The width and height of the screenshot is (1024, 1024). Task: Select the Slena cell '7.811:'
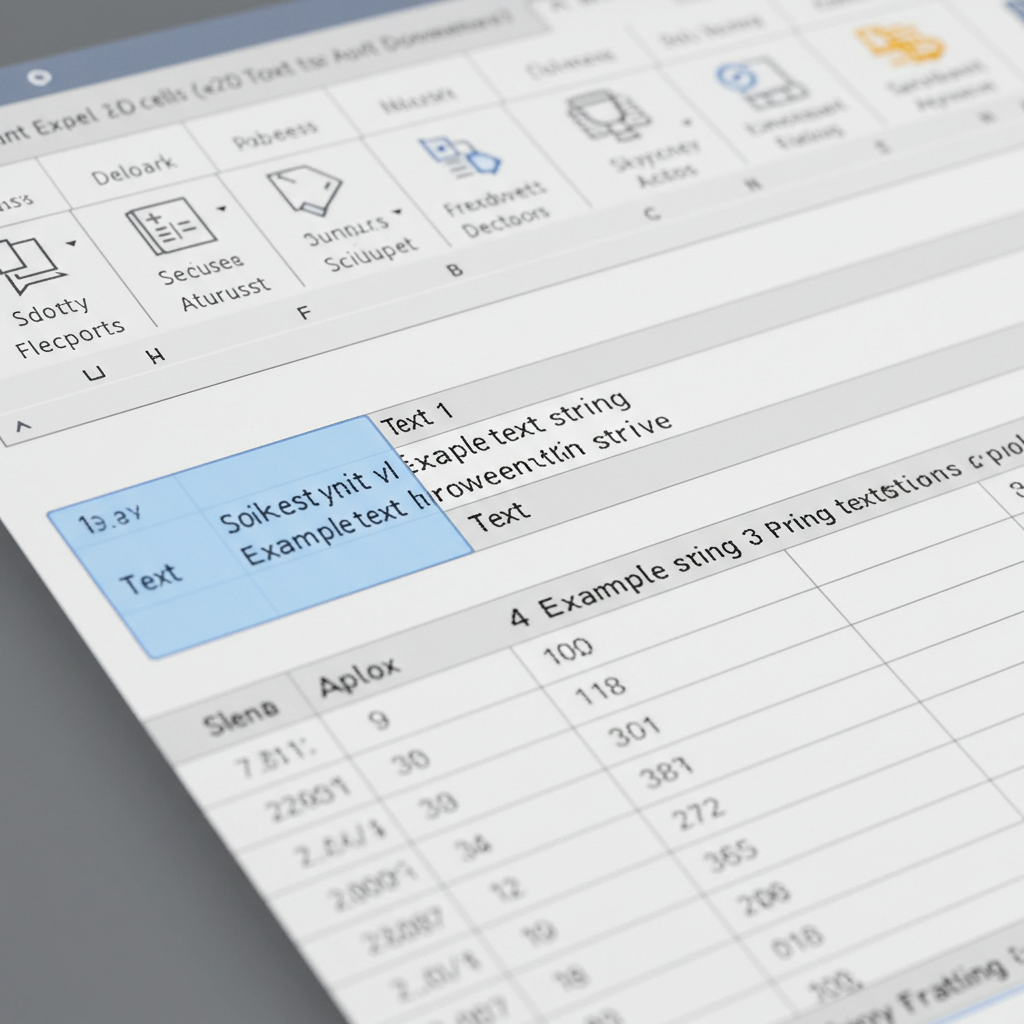(x=276, y=756)
